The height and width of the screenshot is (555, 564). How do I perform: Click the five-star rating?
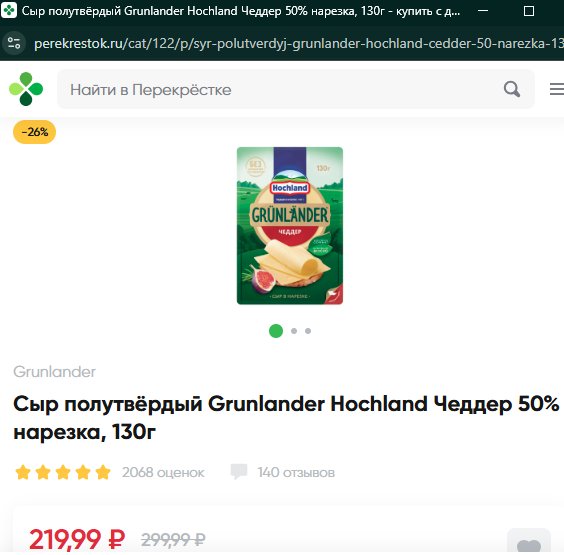63,472
